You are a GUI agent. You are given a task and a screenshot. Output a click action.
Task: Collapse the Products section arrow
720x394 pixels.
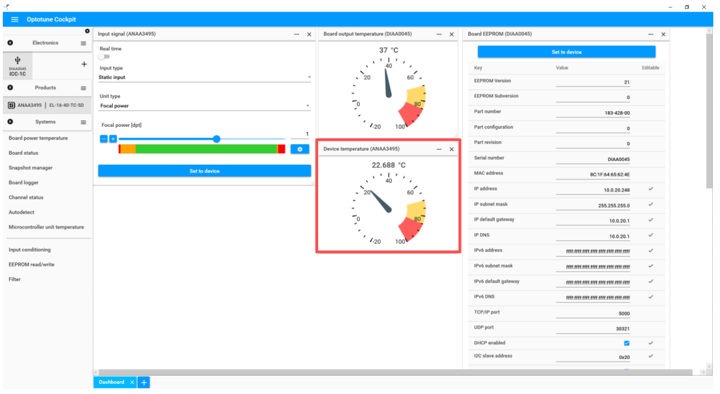10,88
